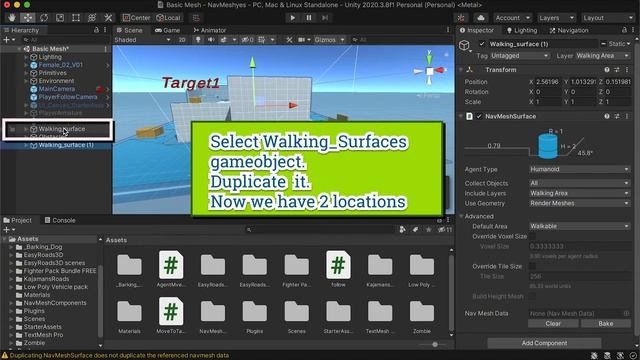Toggle scene grid icon
The width and height of the screenshot is (640, 360).
point(262,40)
